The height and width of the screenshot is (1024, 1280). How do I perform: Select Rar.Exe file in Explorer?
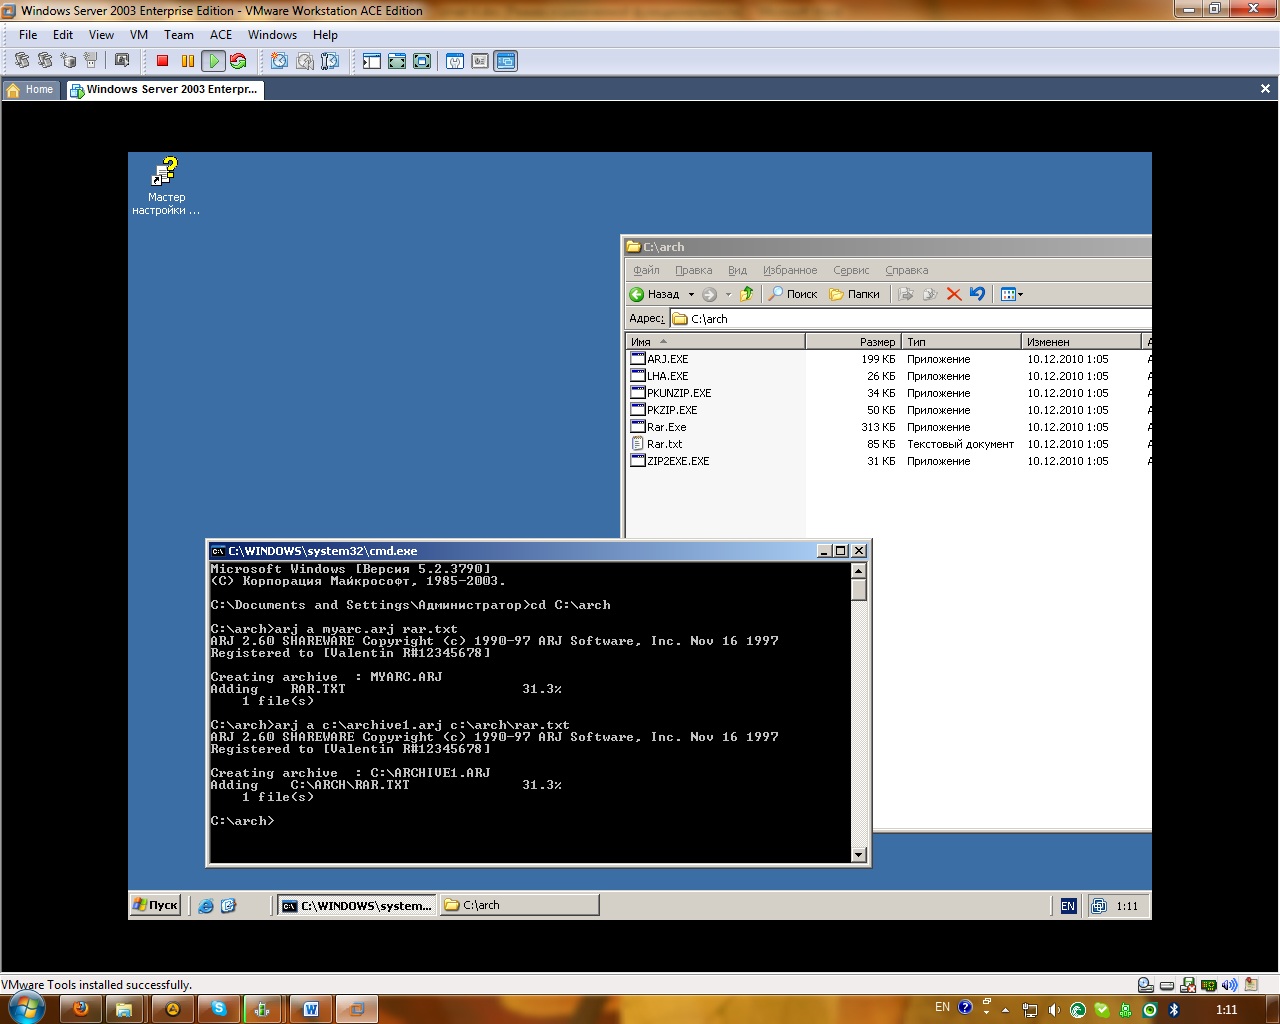[658, 427]
